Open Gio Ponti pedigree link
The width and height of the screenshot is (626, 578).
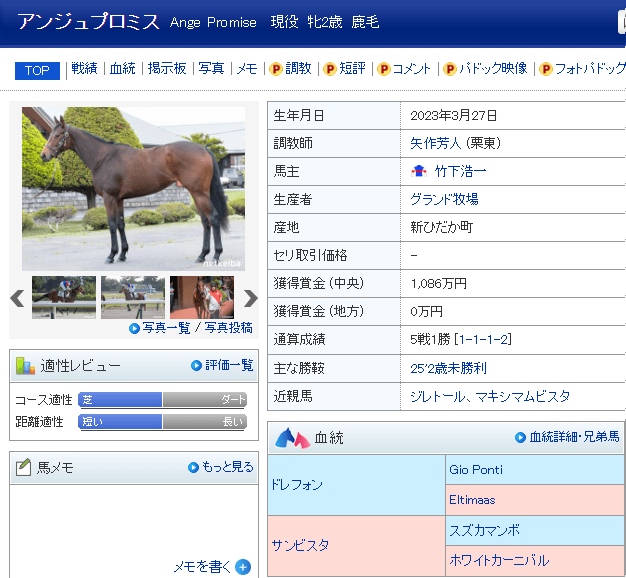point(475,470)
